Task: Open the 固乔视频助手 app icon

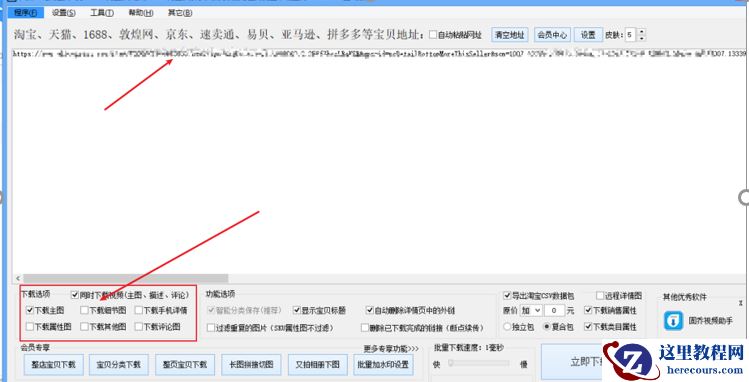Action: pyautogui.click(x=674, y=321)
